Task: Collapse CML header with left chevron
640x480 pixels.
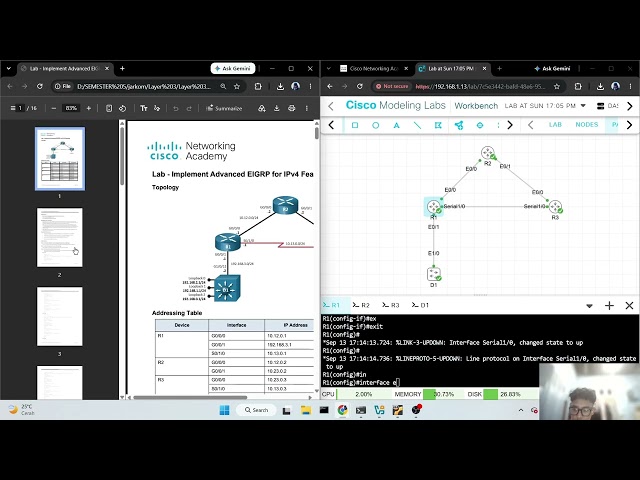Action: click(x=331, y=106)
